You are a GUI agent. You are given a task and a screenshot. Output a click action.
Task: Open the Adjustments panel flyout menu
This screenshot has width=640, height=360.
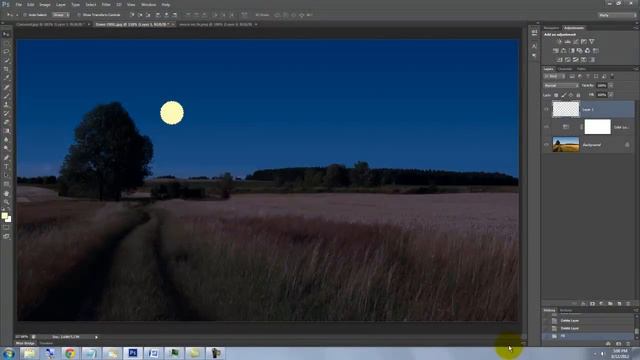click(x=636, y=28)
